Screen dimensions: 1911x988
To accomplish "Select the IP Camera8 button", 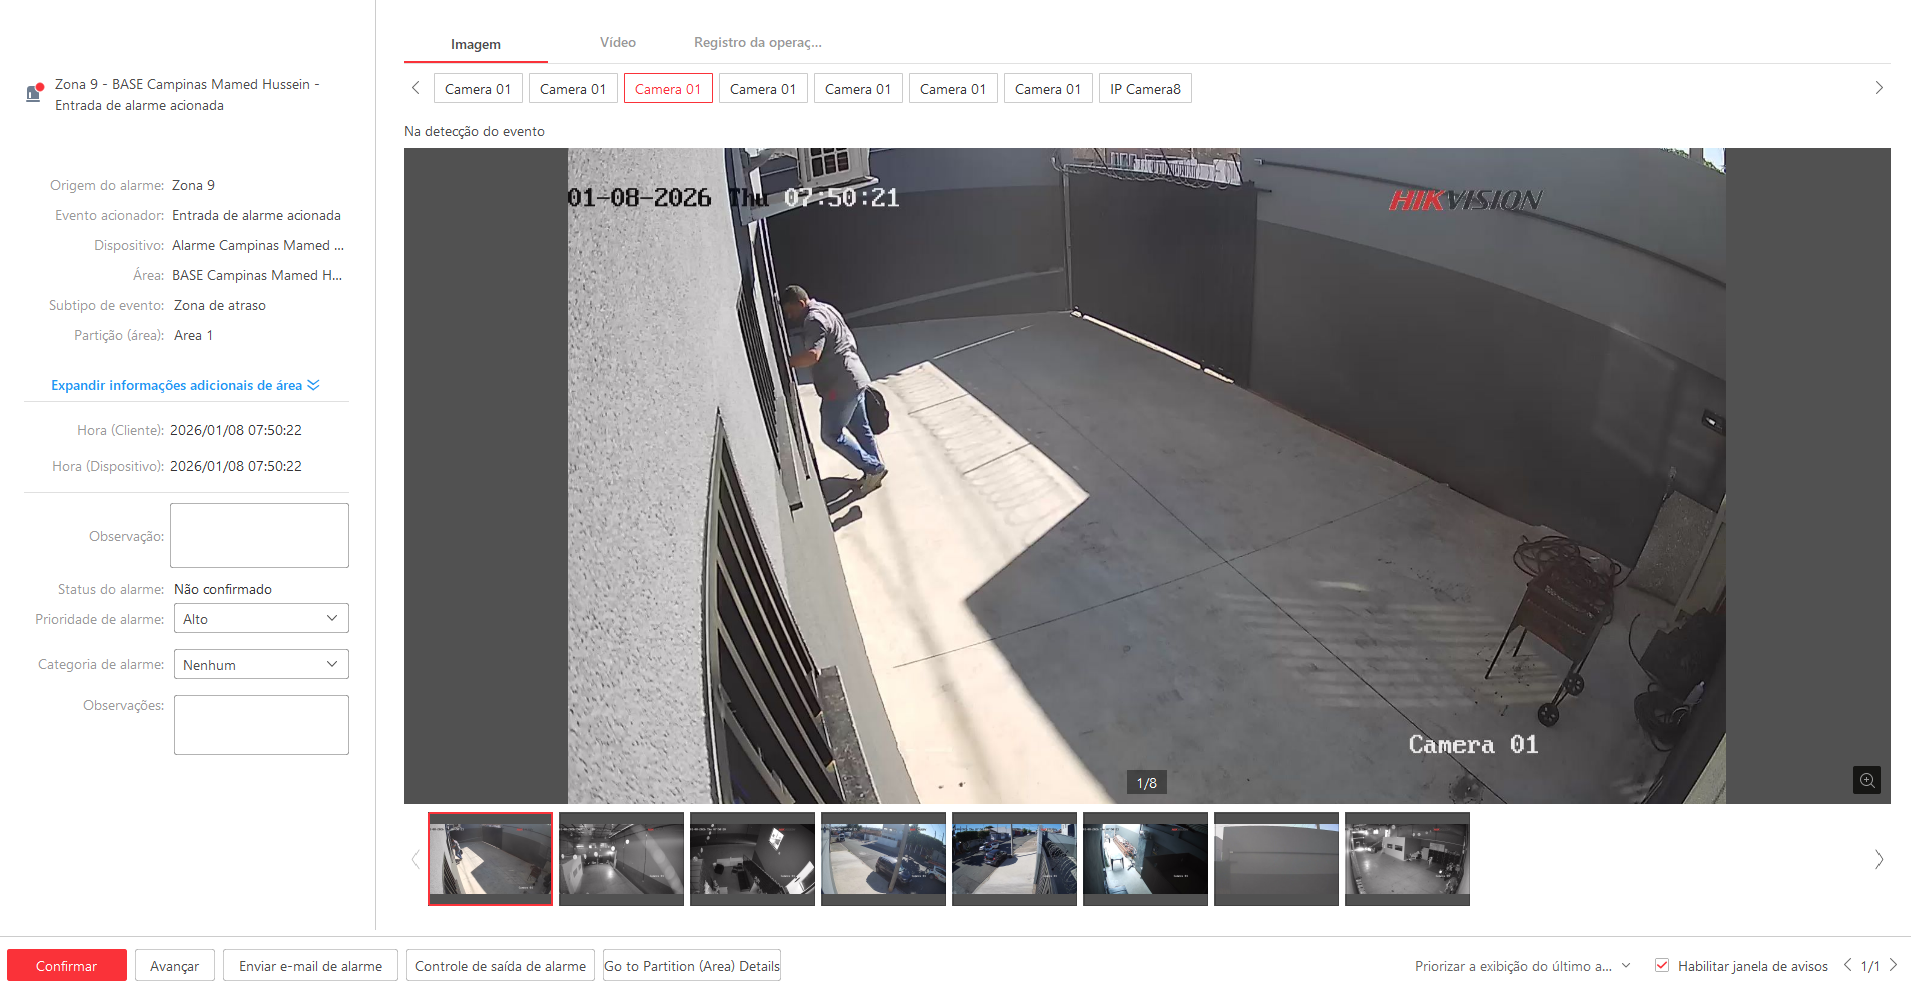I will pos(1145,89).
